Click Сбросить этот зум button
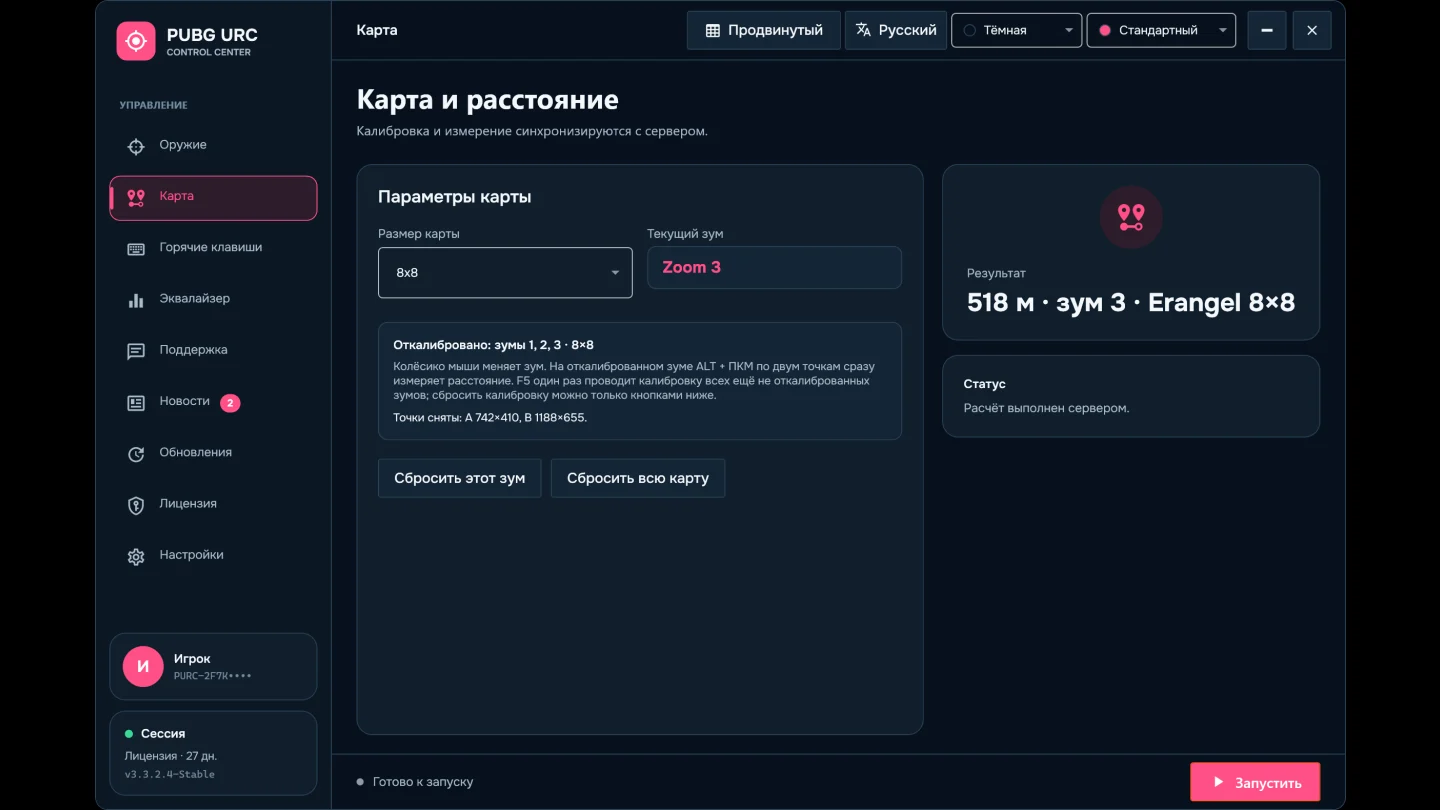Screen dimensions: 1440x810 pos(459,478)
